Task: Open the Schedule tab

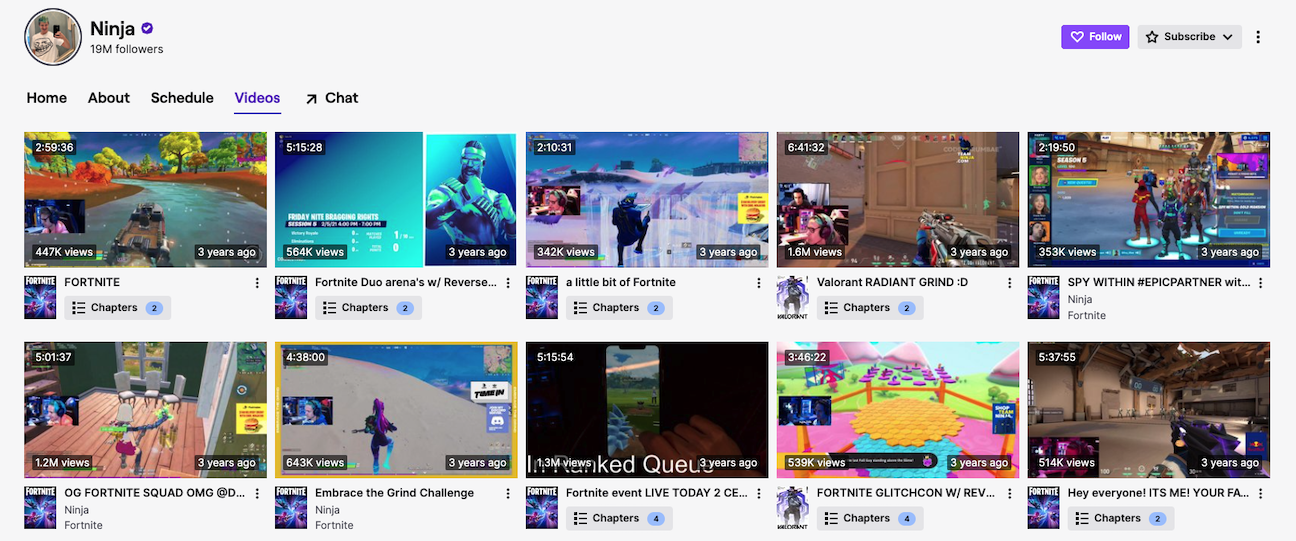Action: (182, 98)
